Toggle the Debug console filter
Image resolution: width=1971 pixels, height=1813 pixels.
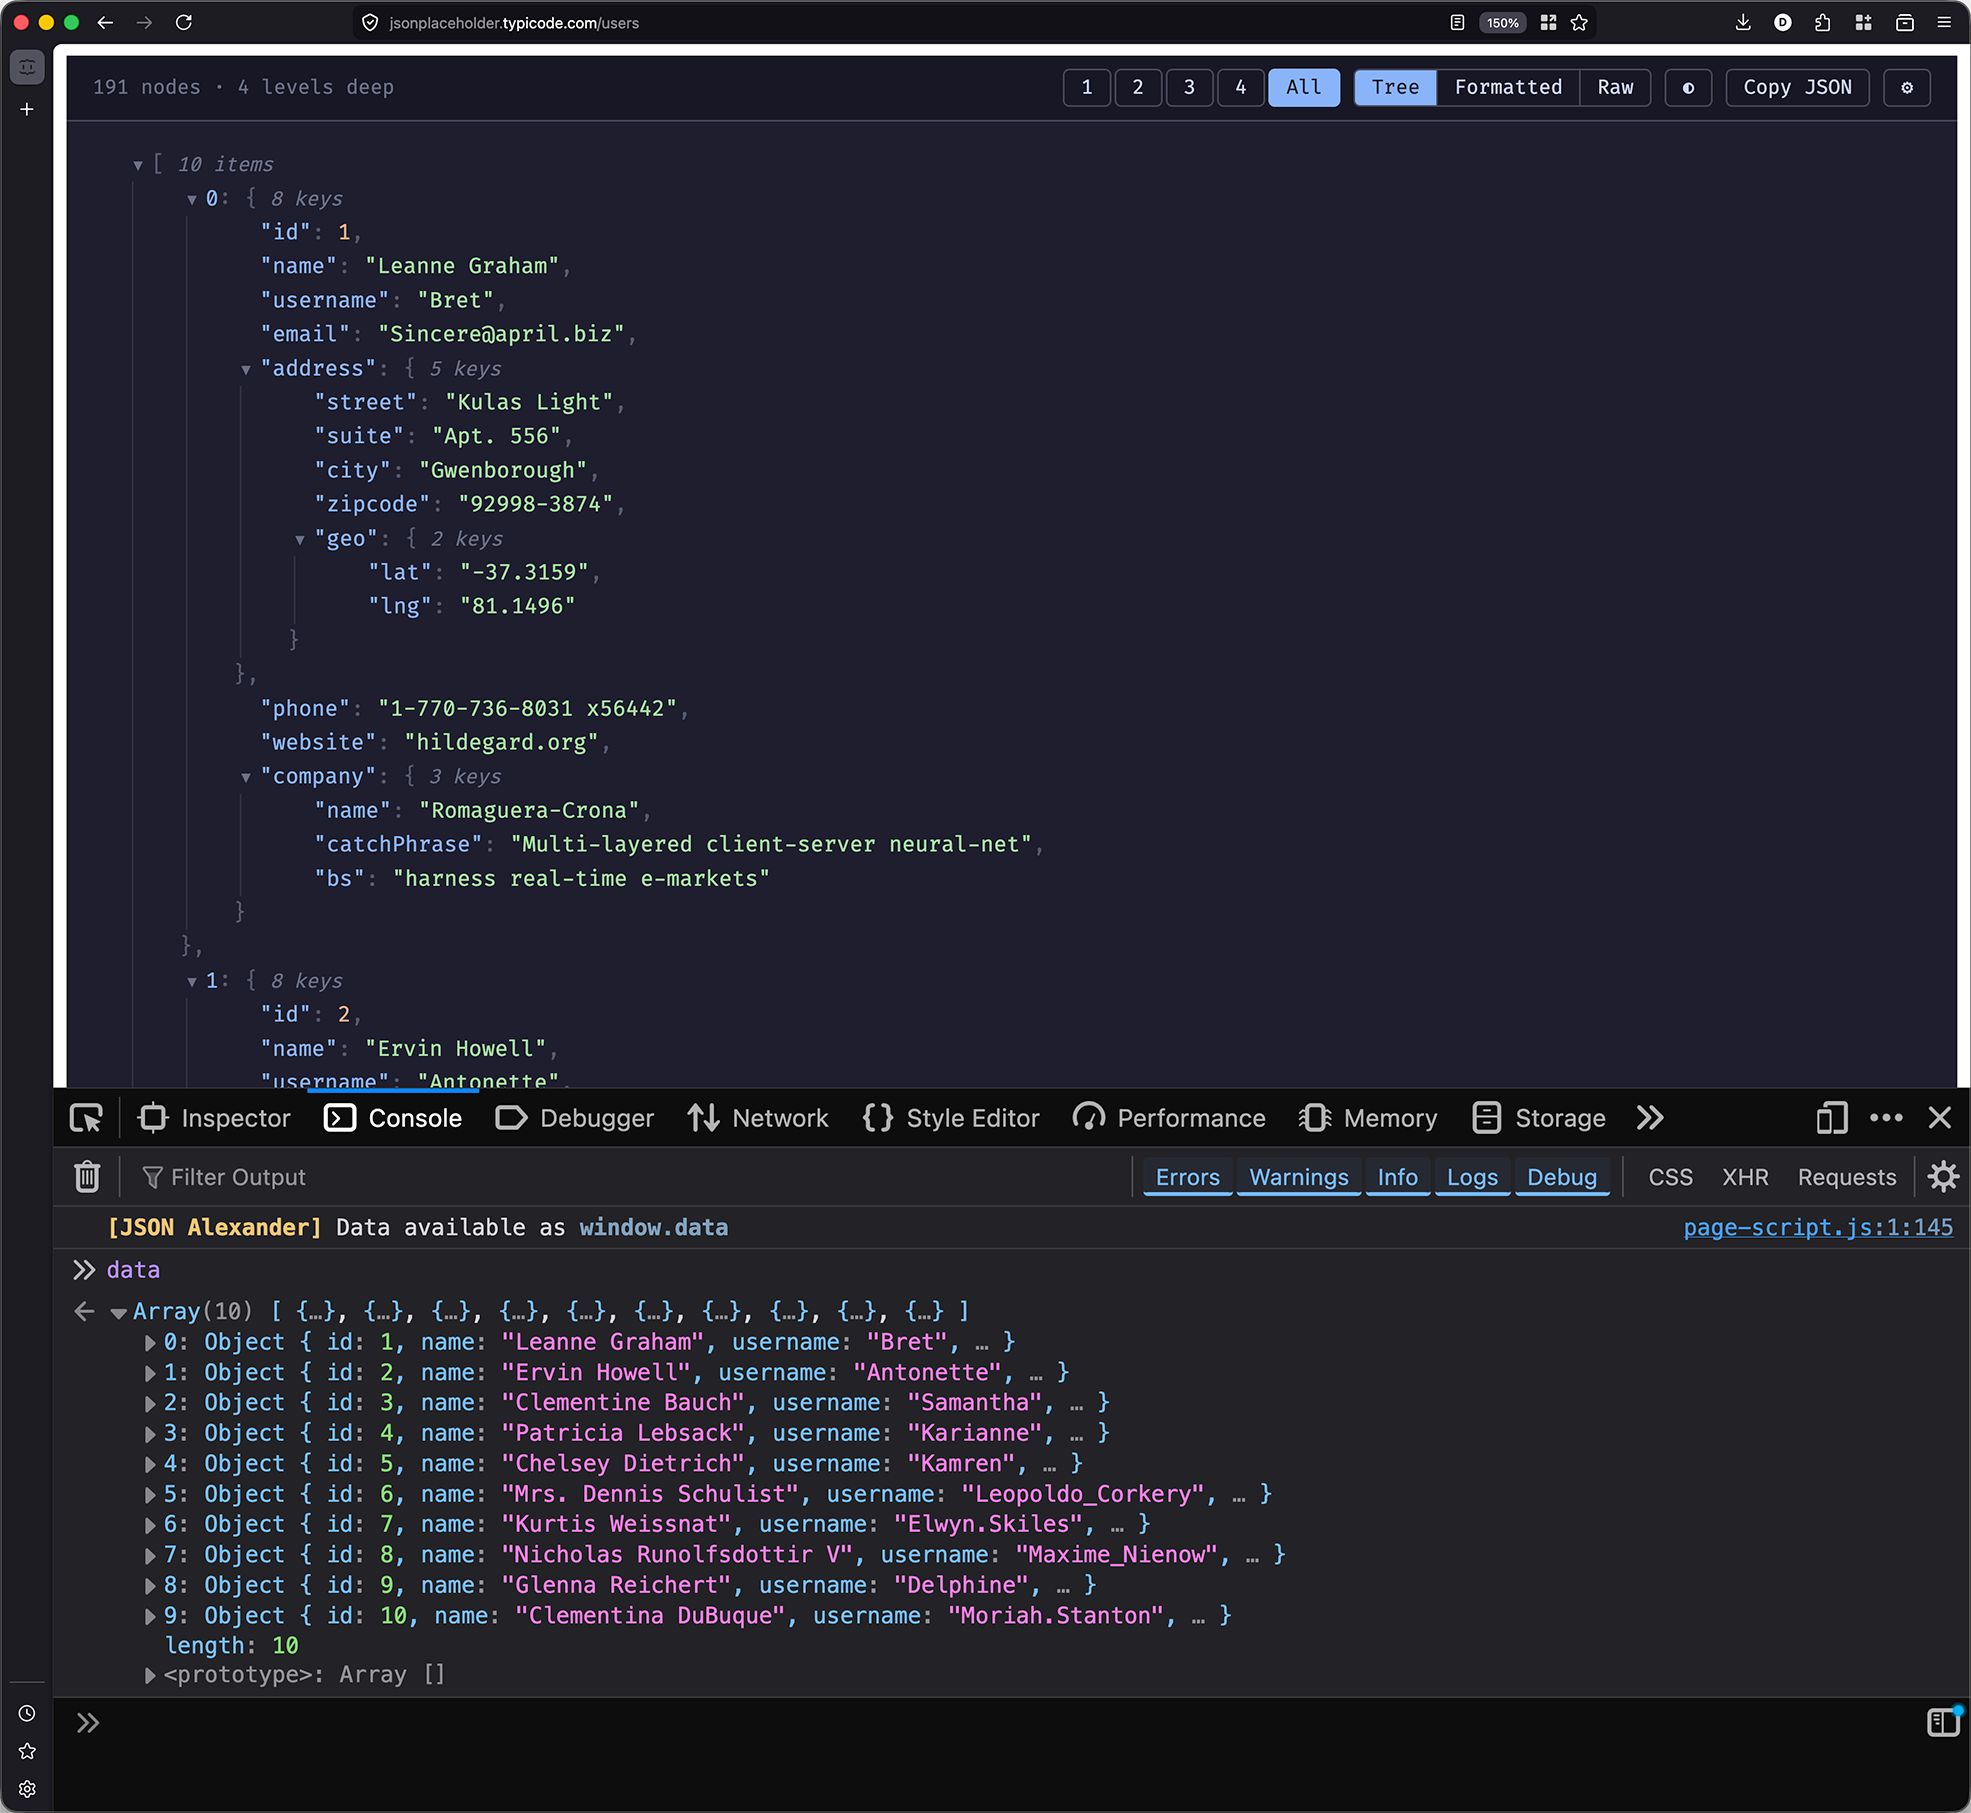(x=1562, y=1177)
